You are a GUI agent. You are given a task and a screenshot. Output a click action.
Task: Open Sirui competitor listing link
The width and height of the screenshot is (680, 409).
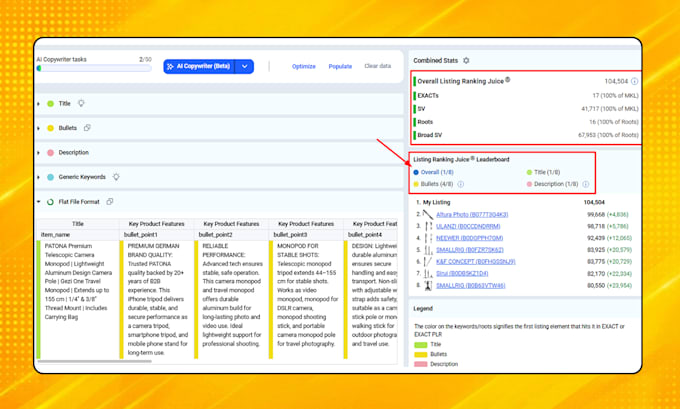tap(462, 274)
